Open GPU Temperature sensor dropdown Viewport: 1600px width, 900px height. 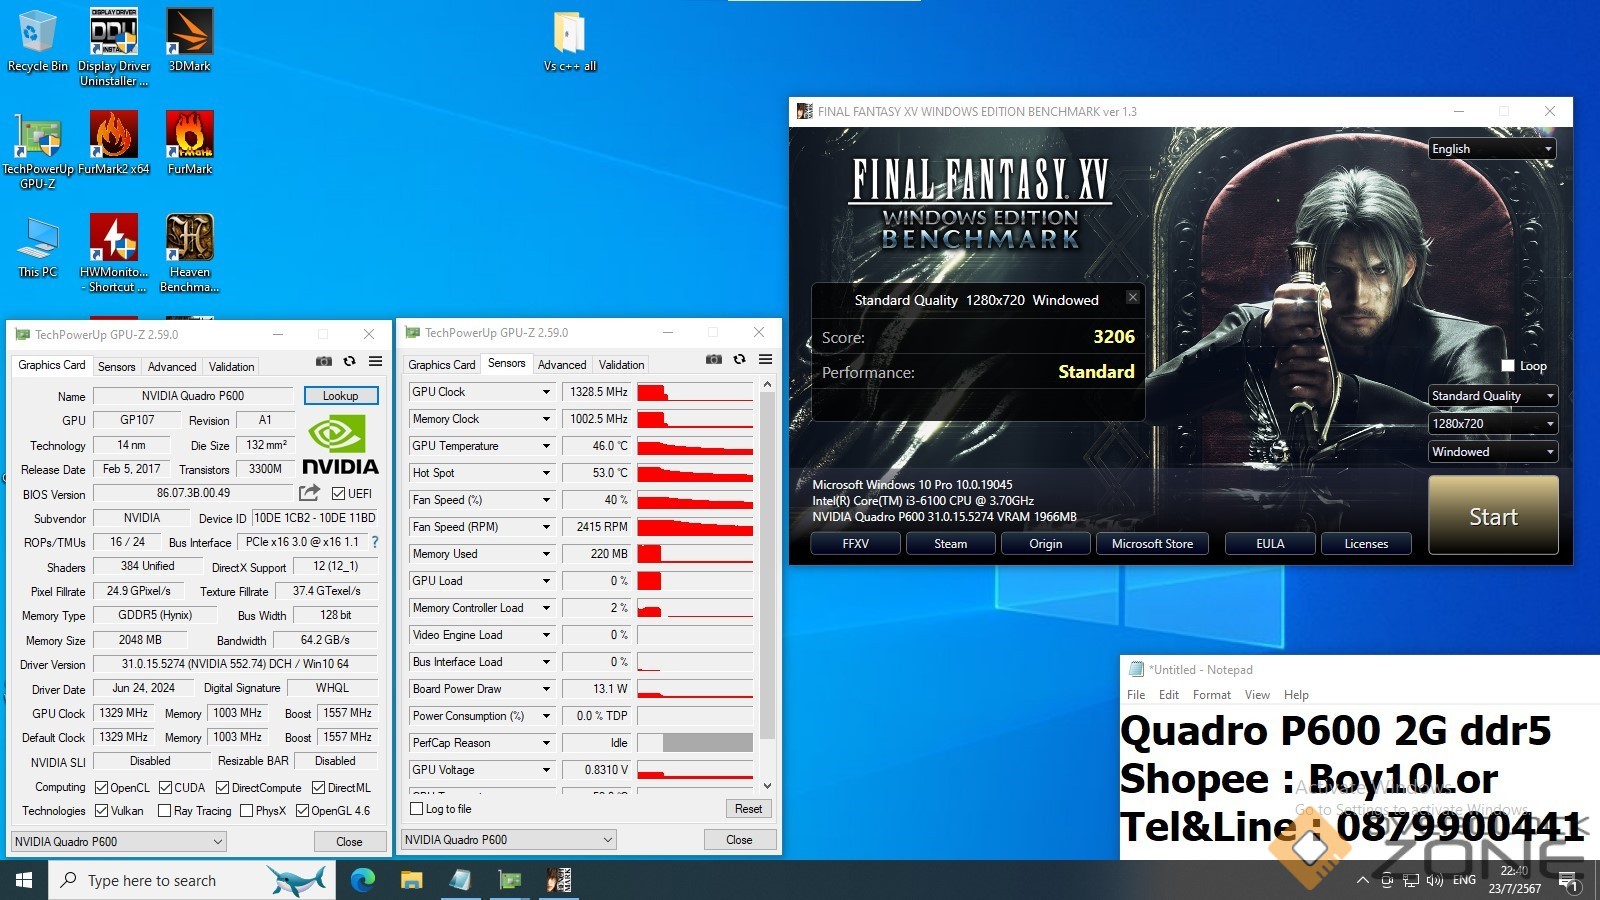click(x=546, y=446)
